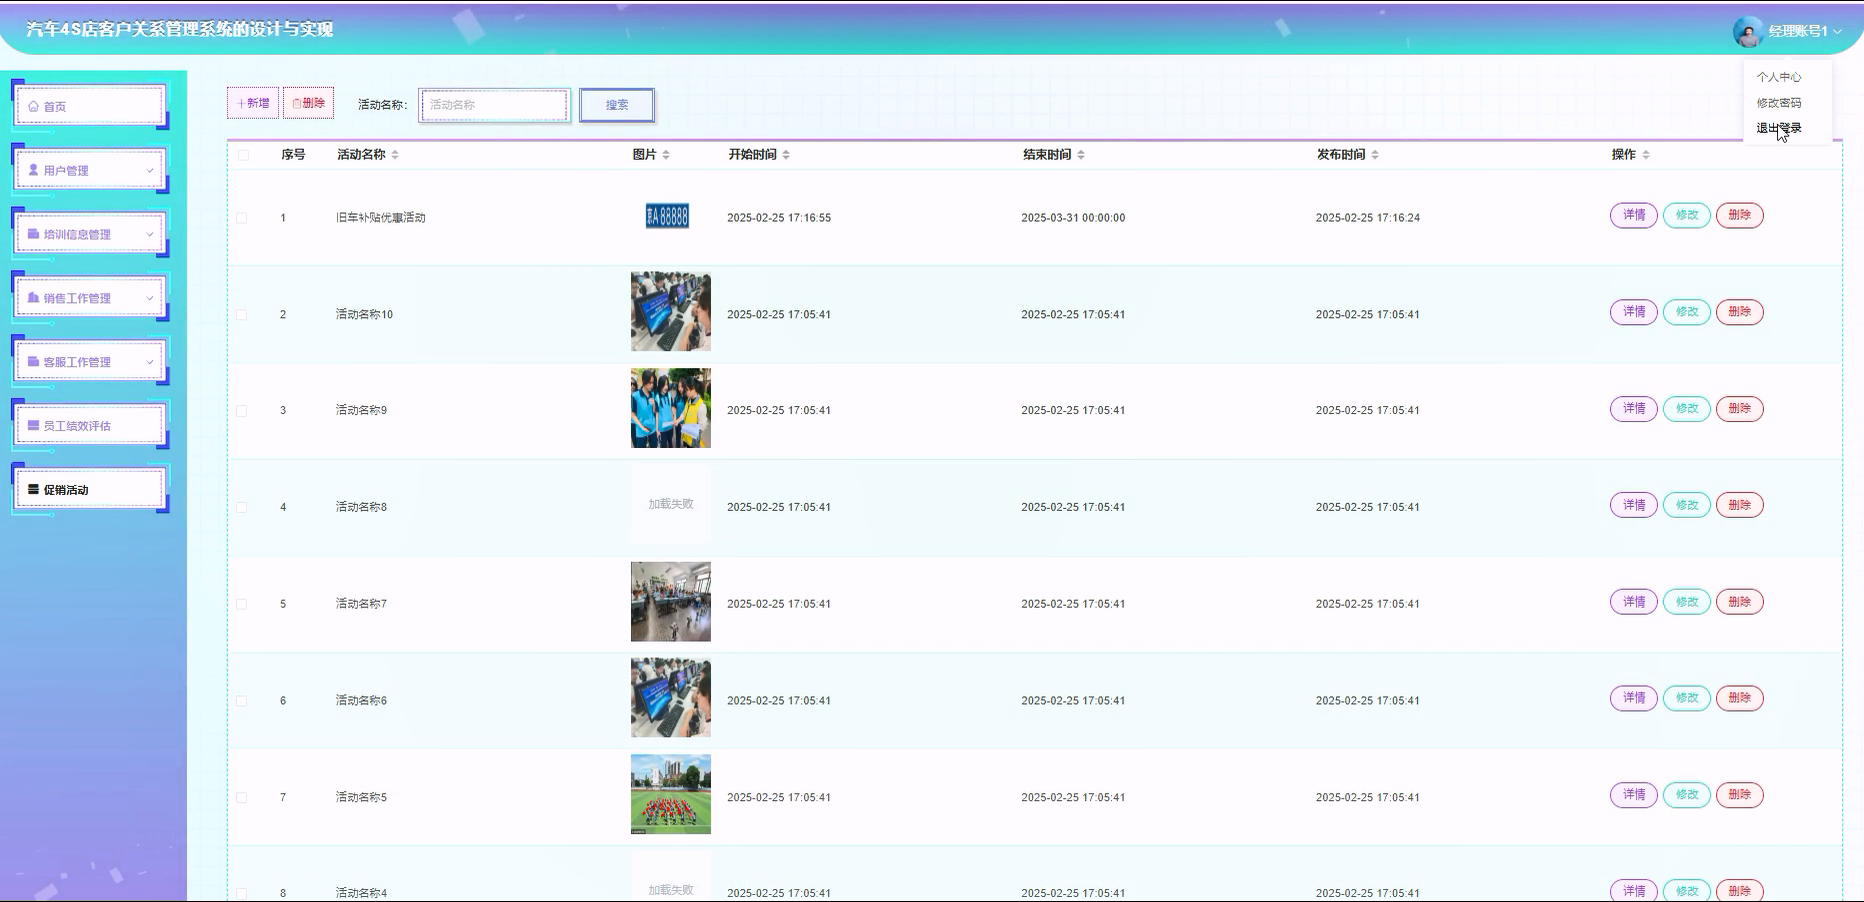1864x902 pixels.
Task: Open the image thumbnail for 活动名称9
Action: tap(671, 408)
